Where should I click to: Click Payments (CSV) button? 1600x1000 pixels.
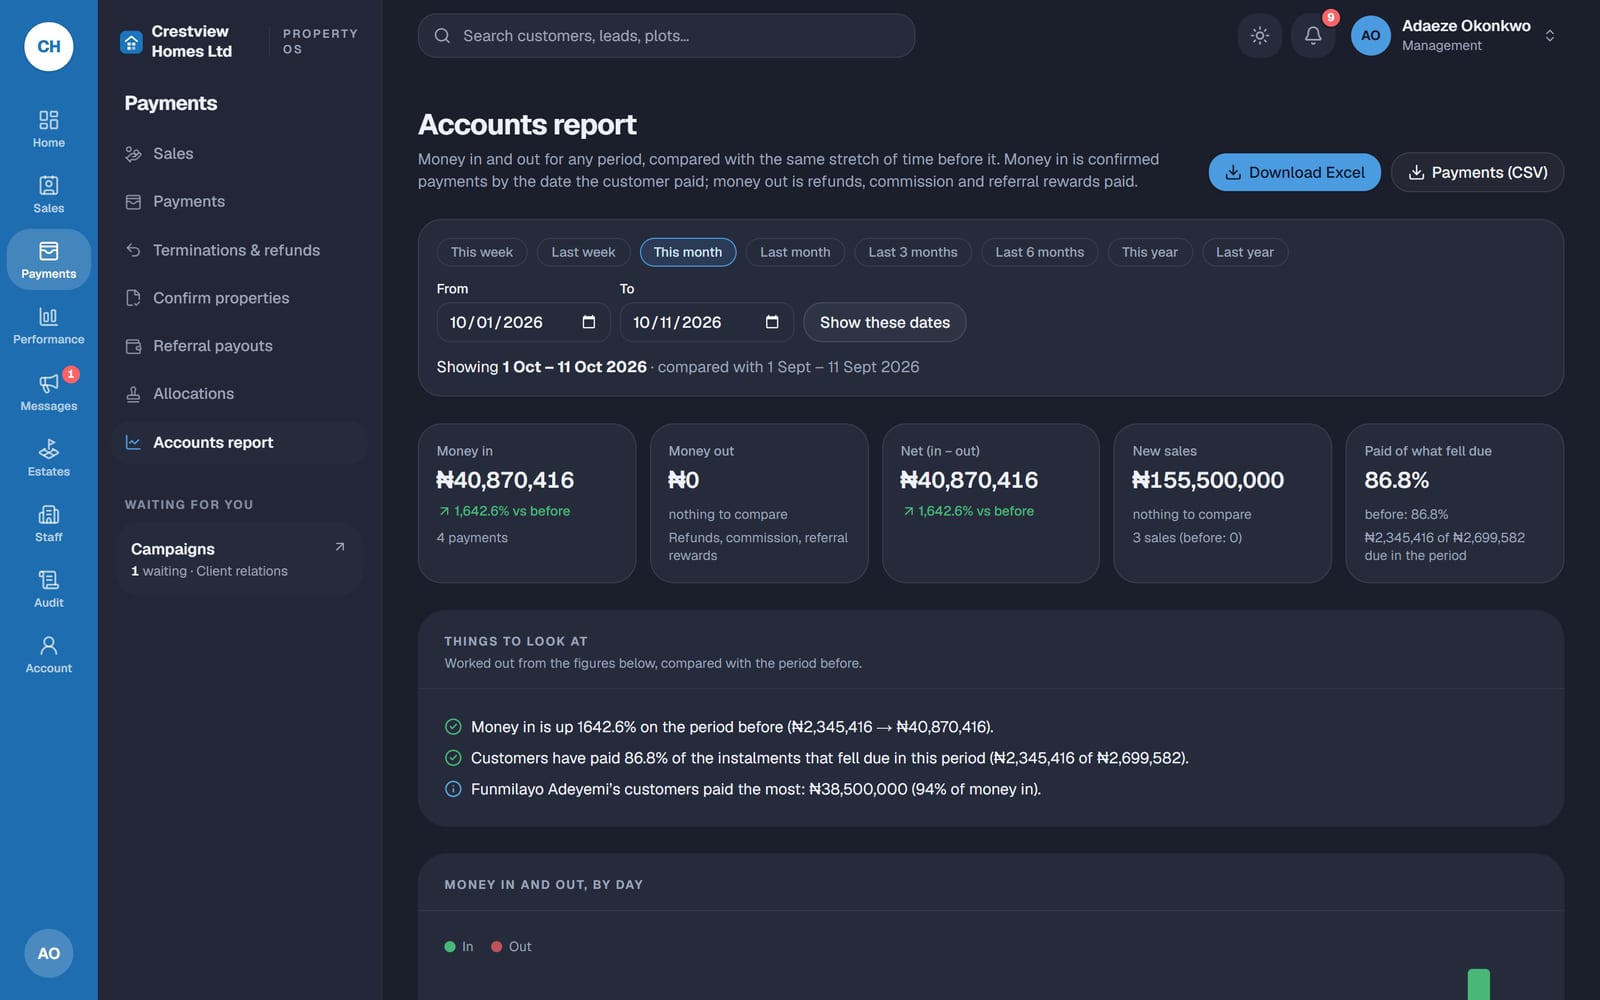pos(1477,172)
